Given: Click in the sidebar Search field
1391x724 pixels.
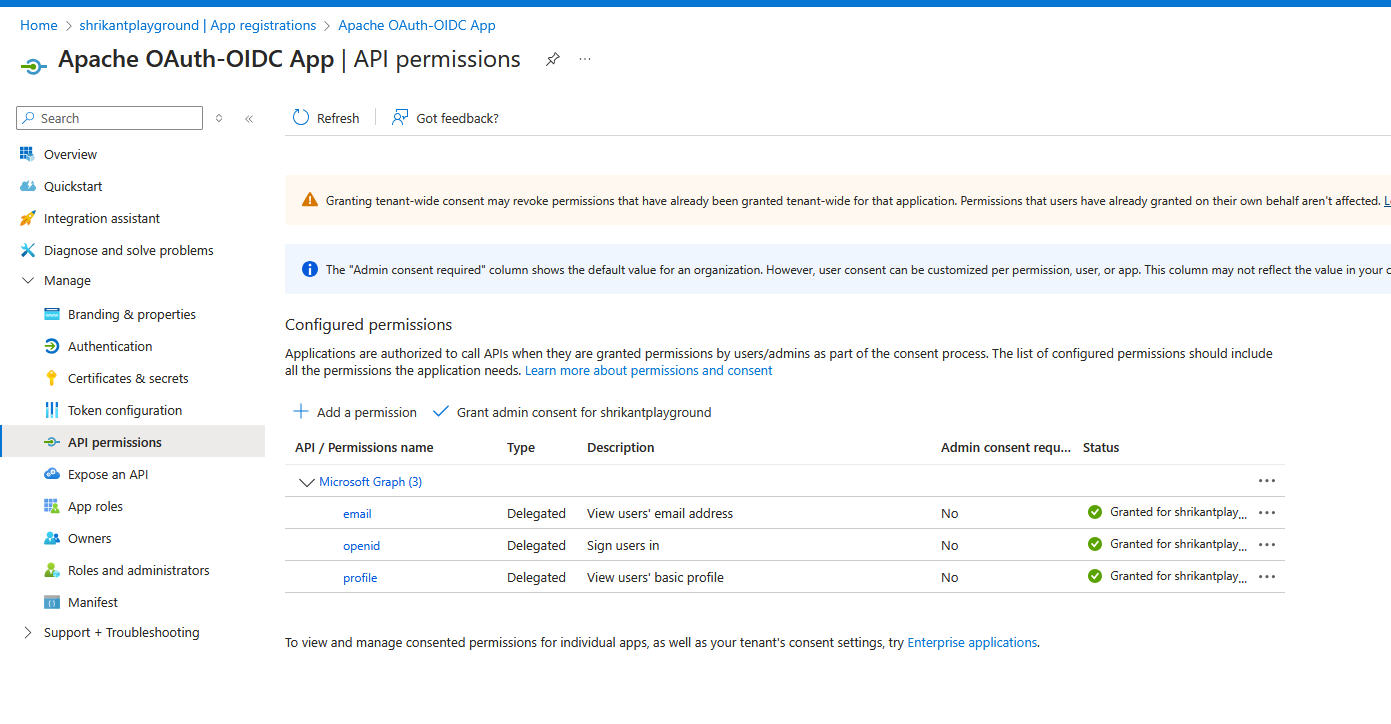Looking at the screenshot, I should pyautogui.click(x=110, y=118).
